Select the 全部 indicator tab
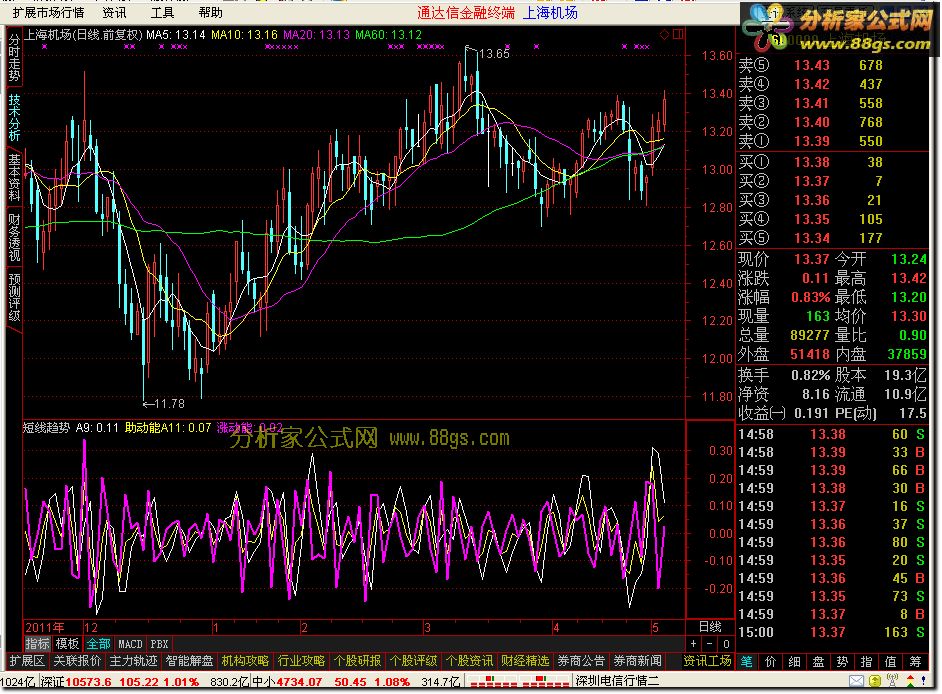This screenshot has width=942, height=694. click(98, 644)
